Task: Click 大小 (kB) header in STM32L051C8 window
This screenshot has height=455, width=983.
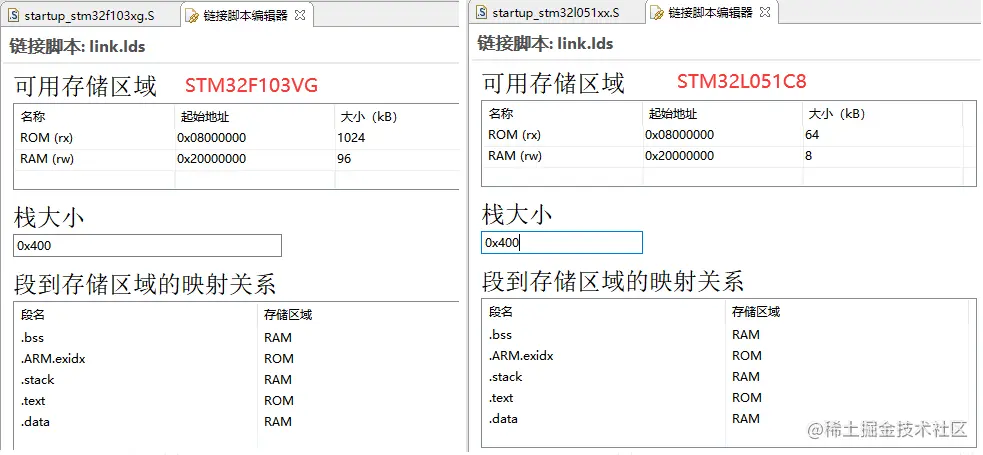Action: point(836,113)
